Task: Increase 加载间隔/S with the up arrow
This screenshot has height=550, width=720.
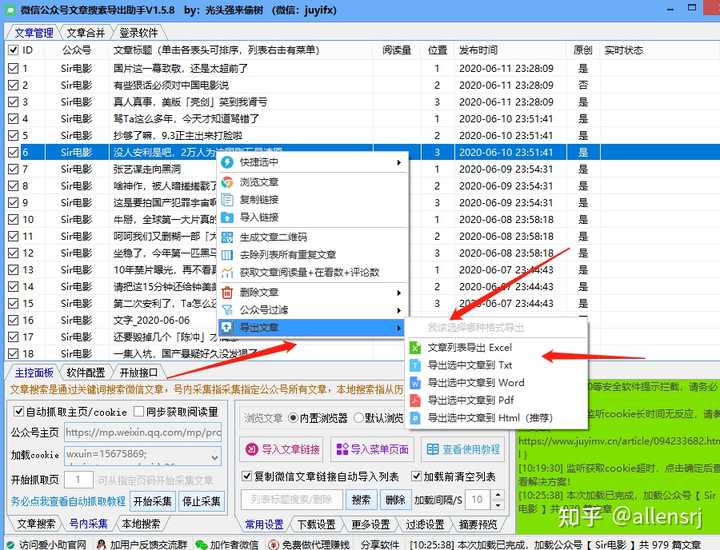Action: 498,494
